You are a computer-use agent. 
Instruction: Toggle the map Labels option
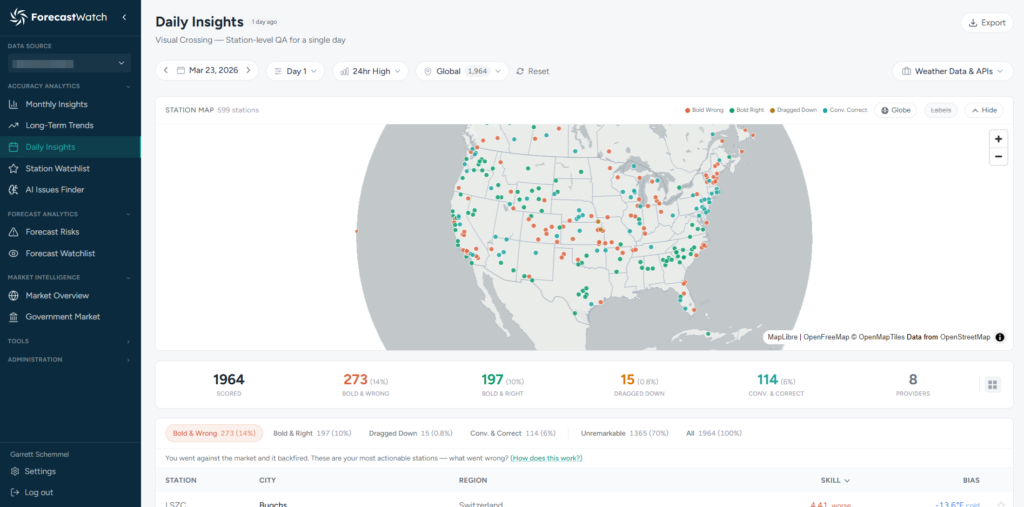coord(940,110)
